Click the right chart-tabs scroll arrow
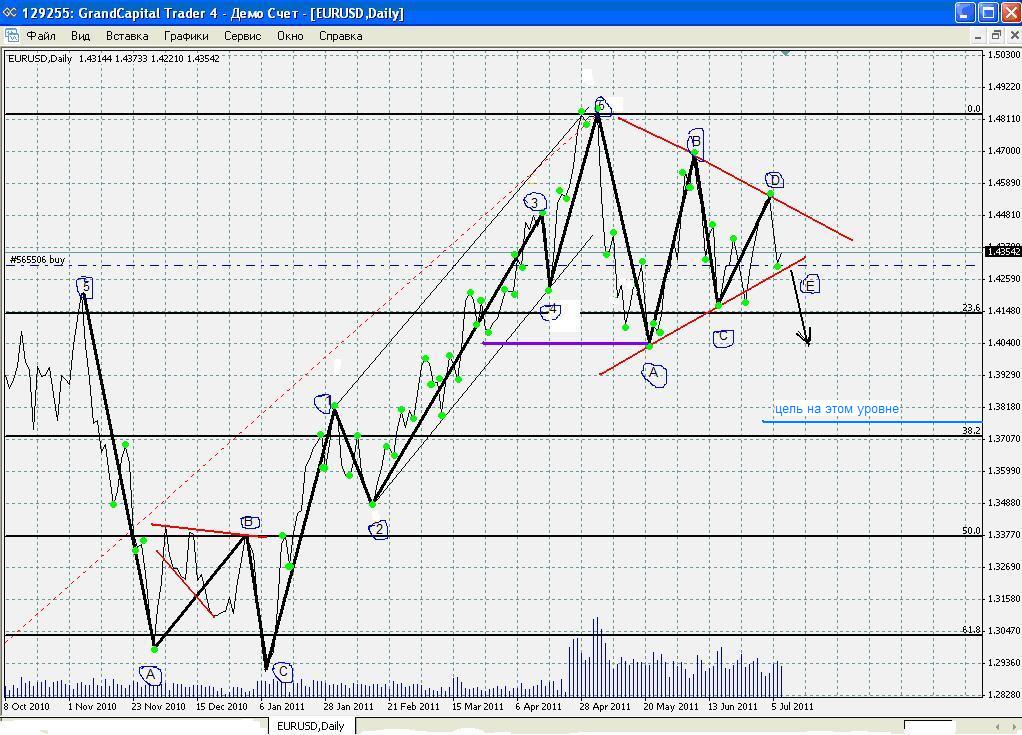The width and height of the screenshot is (1022, 735). click(1014, 726)
